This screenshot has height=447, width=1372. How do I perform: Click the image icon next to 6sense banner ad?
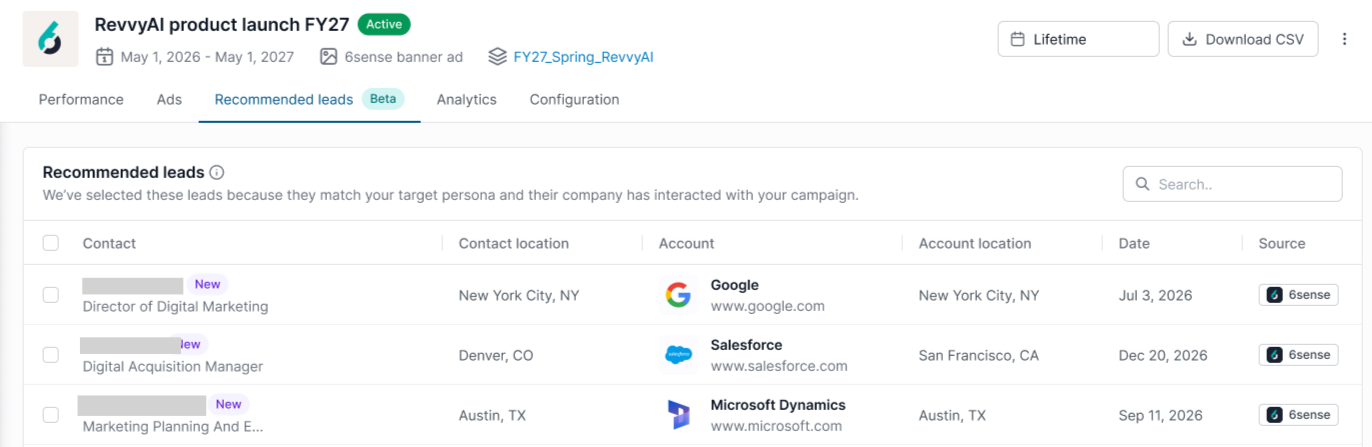point(328,57)
